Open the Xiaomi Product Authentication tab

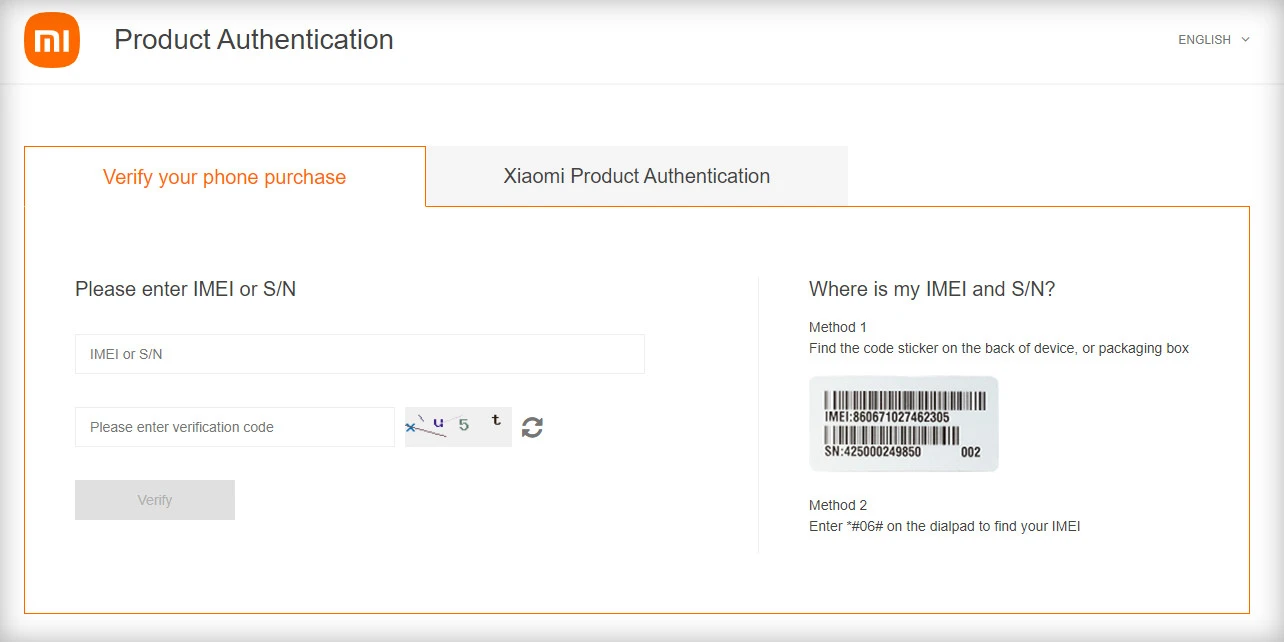(x=636, y=176)
